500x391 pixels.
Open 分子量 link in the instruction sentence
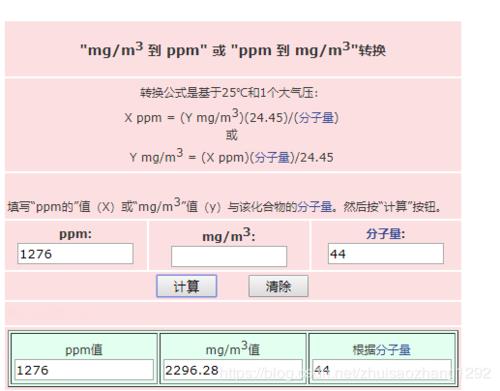click(x=315, y=207)
